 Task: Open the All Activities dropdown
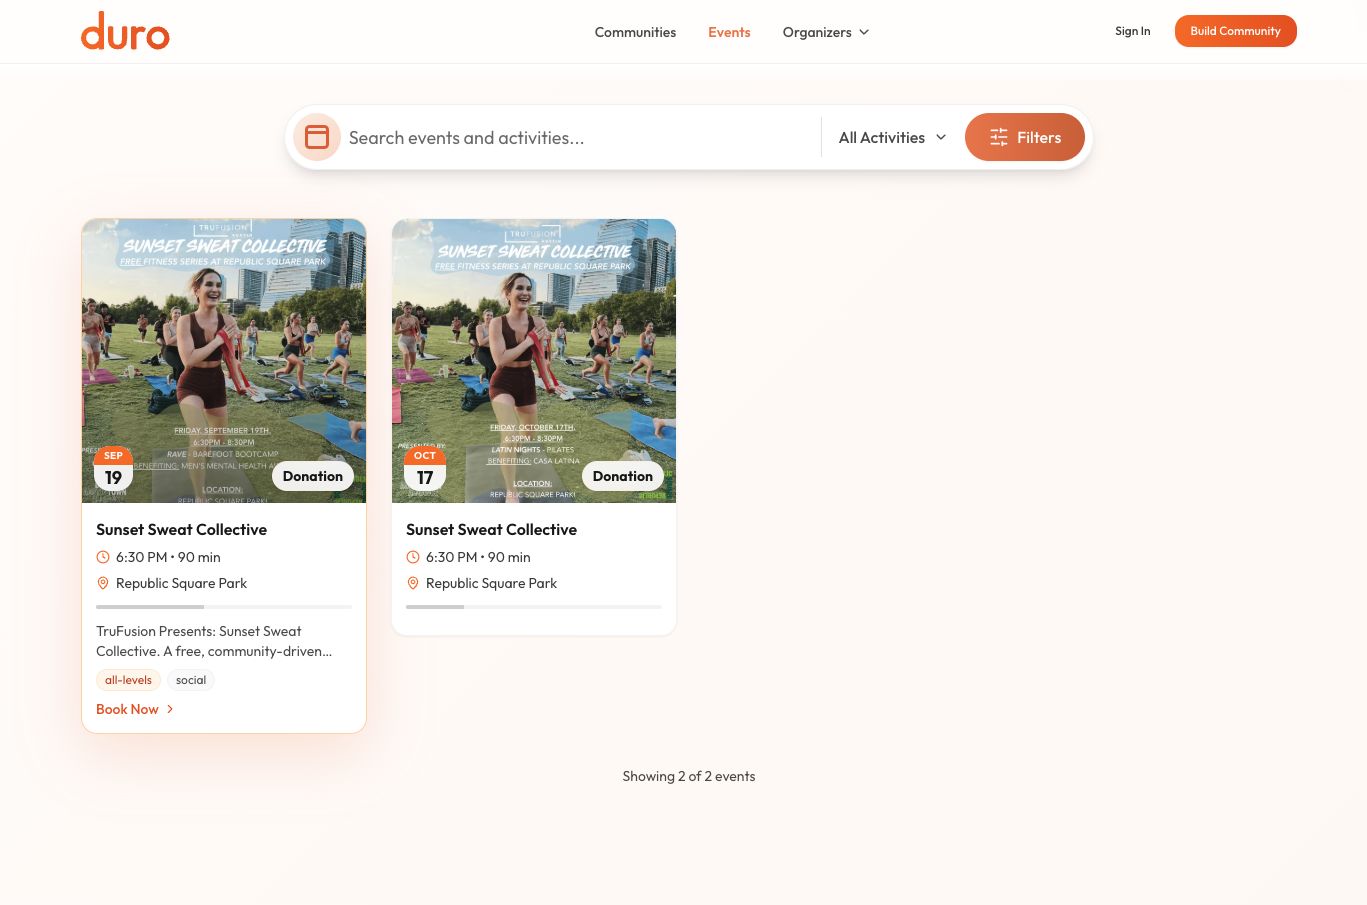[x=892, y=137]
